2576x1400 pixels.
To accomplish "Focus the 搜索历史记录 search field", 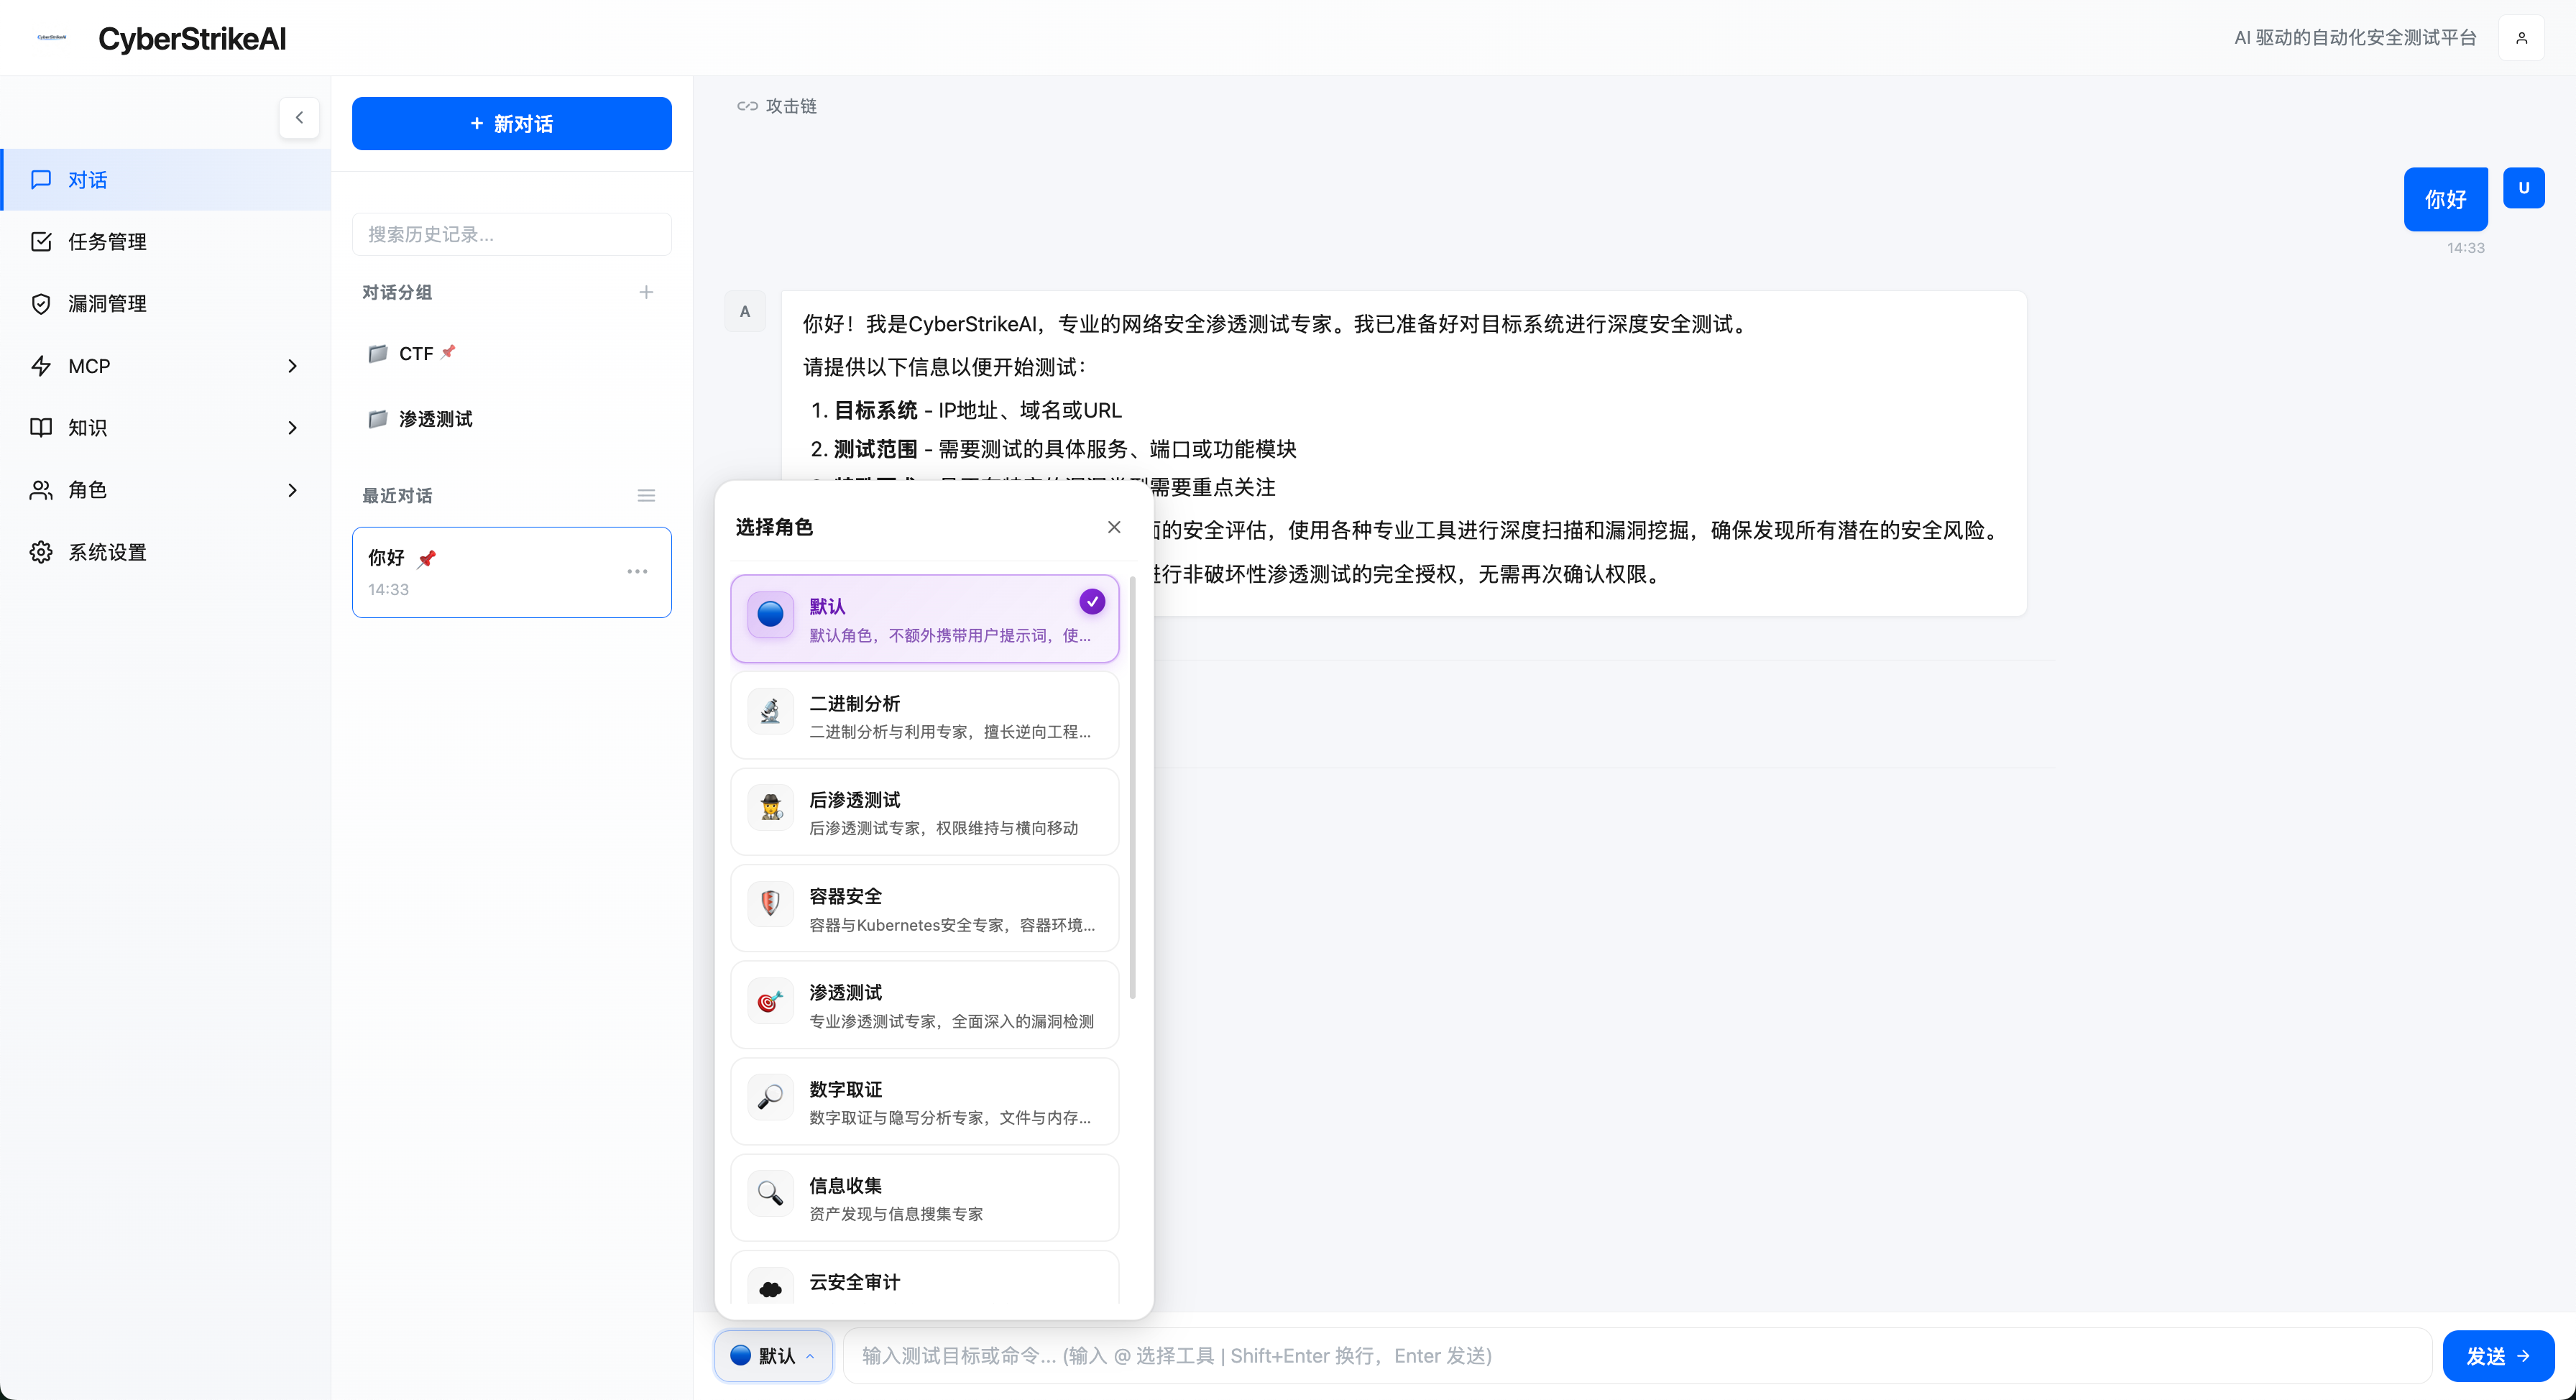I will (511, 234).
